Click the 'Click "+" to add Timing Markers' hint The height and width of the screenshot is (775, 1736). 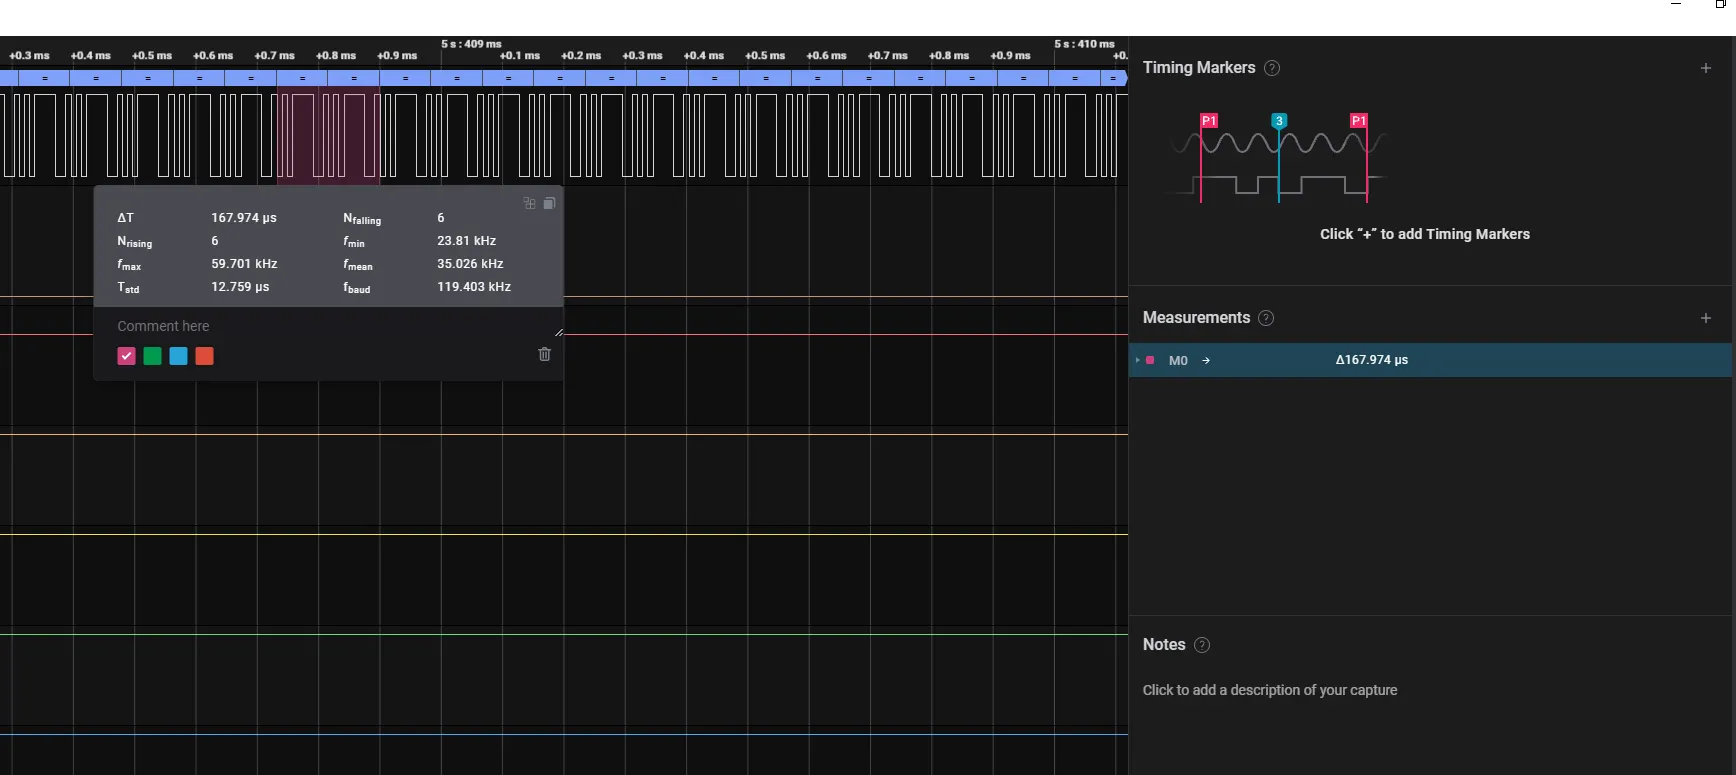click(1425, 234)
